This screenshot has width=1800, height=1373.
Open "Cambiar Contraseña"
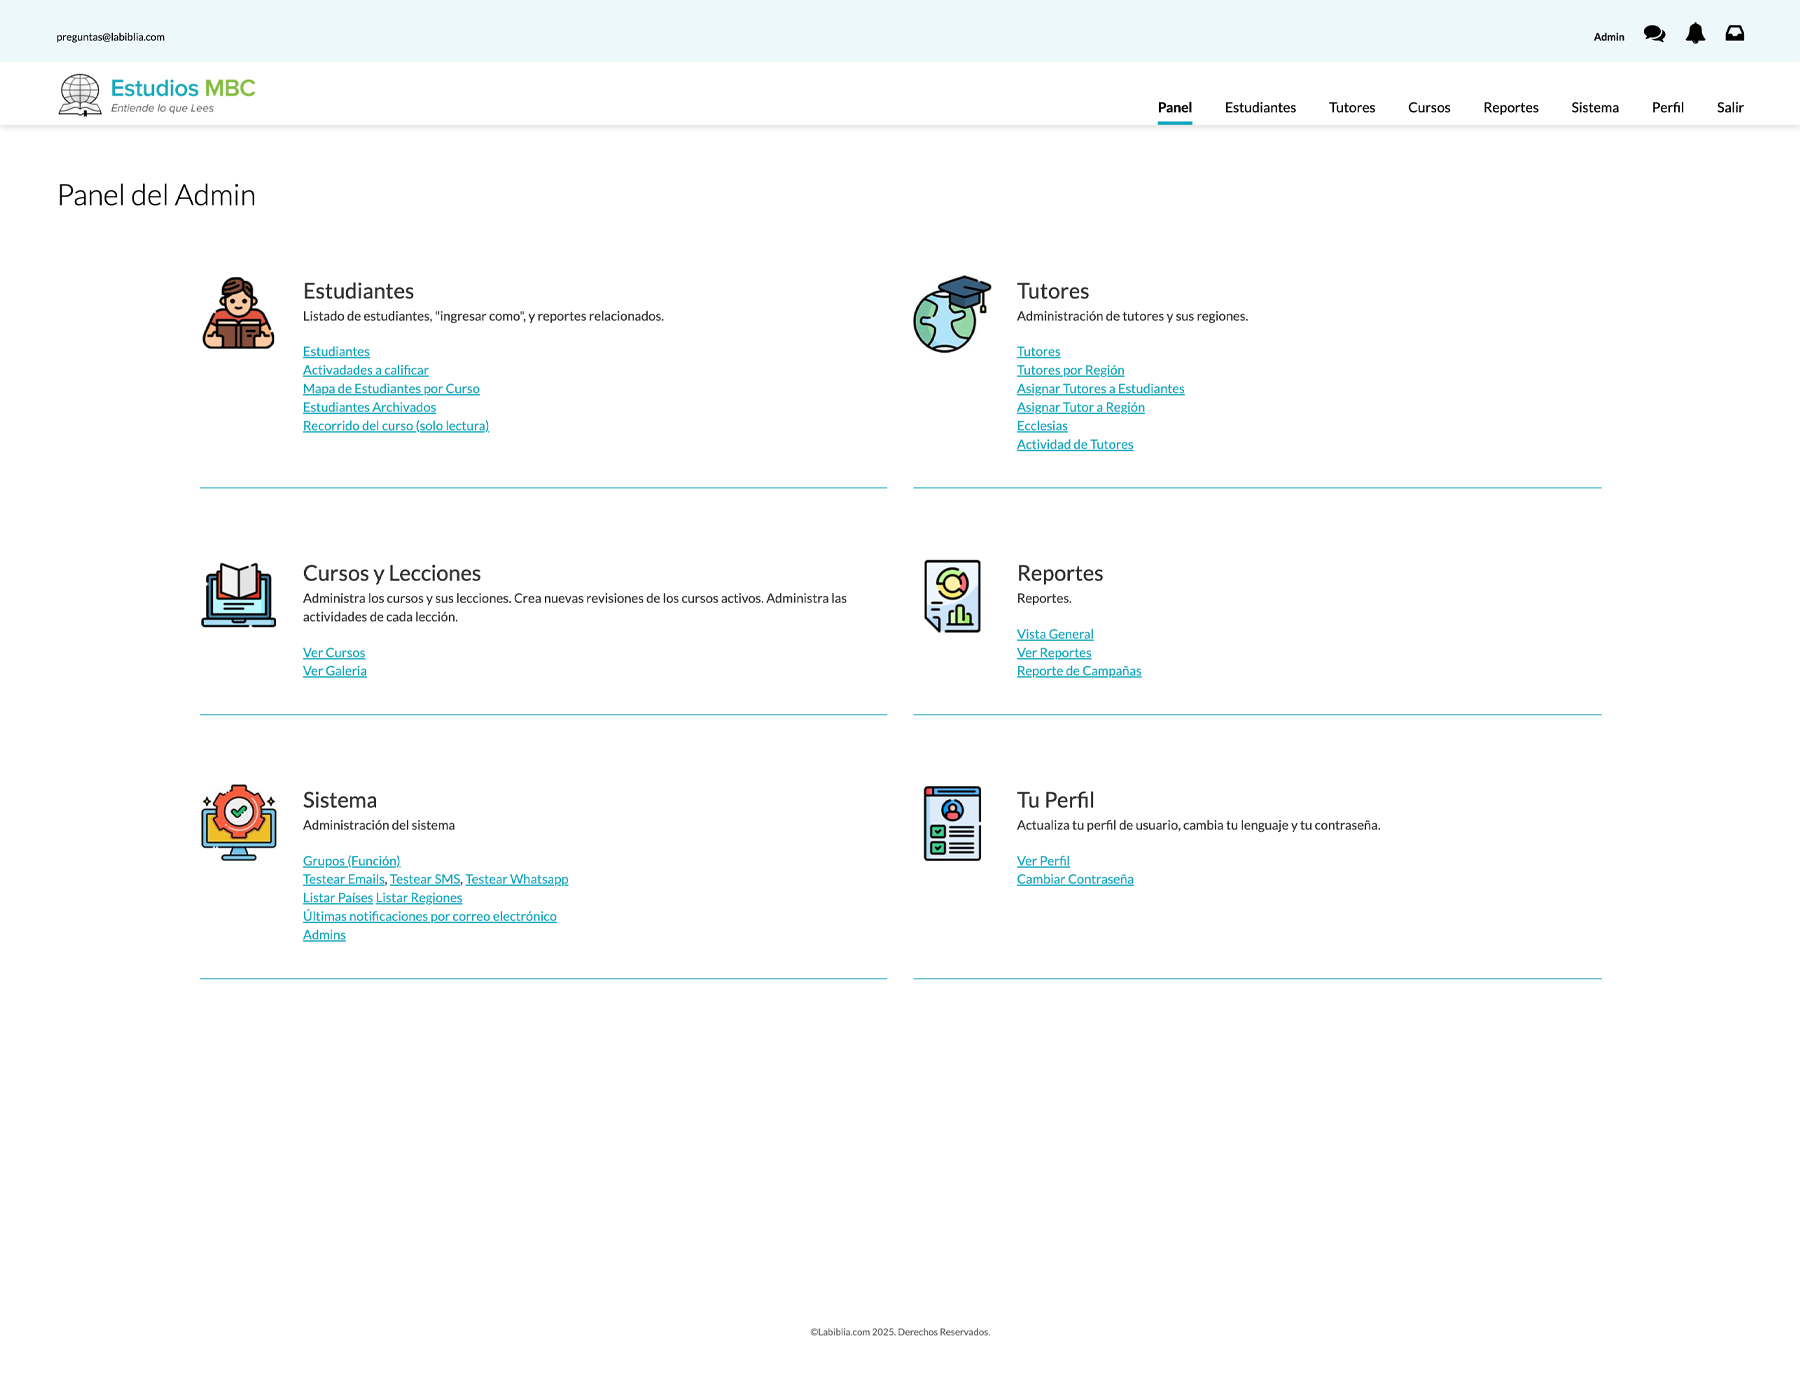coord(1075,878)
